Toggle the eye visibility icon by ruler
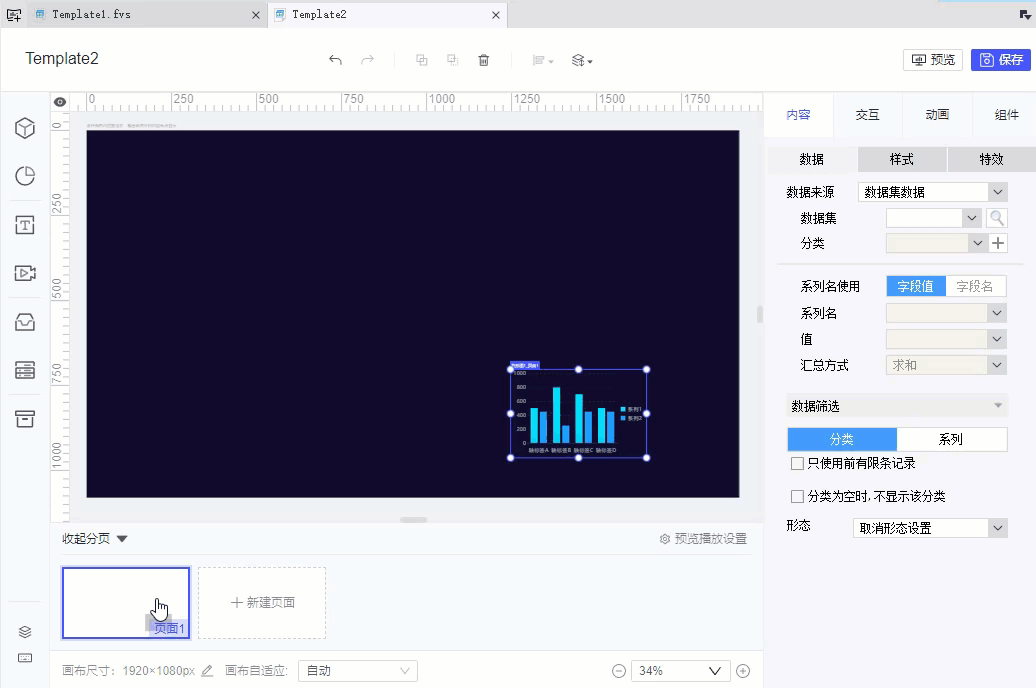 click(x=60, y=102)
